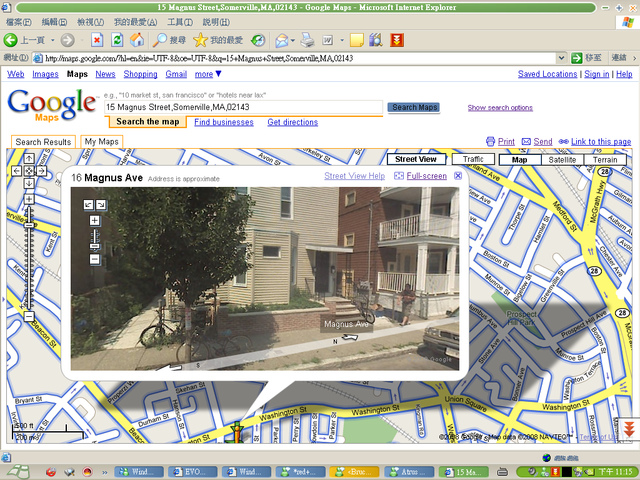Close the Street View bubble
Screen dimensions: 640x480
(x=458, y=176)
